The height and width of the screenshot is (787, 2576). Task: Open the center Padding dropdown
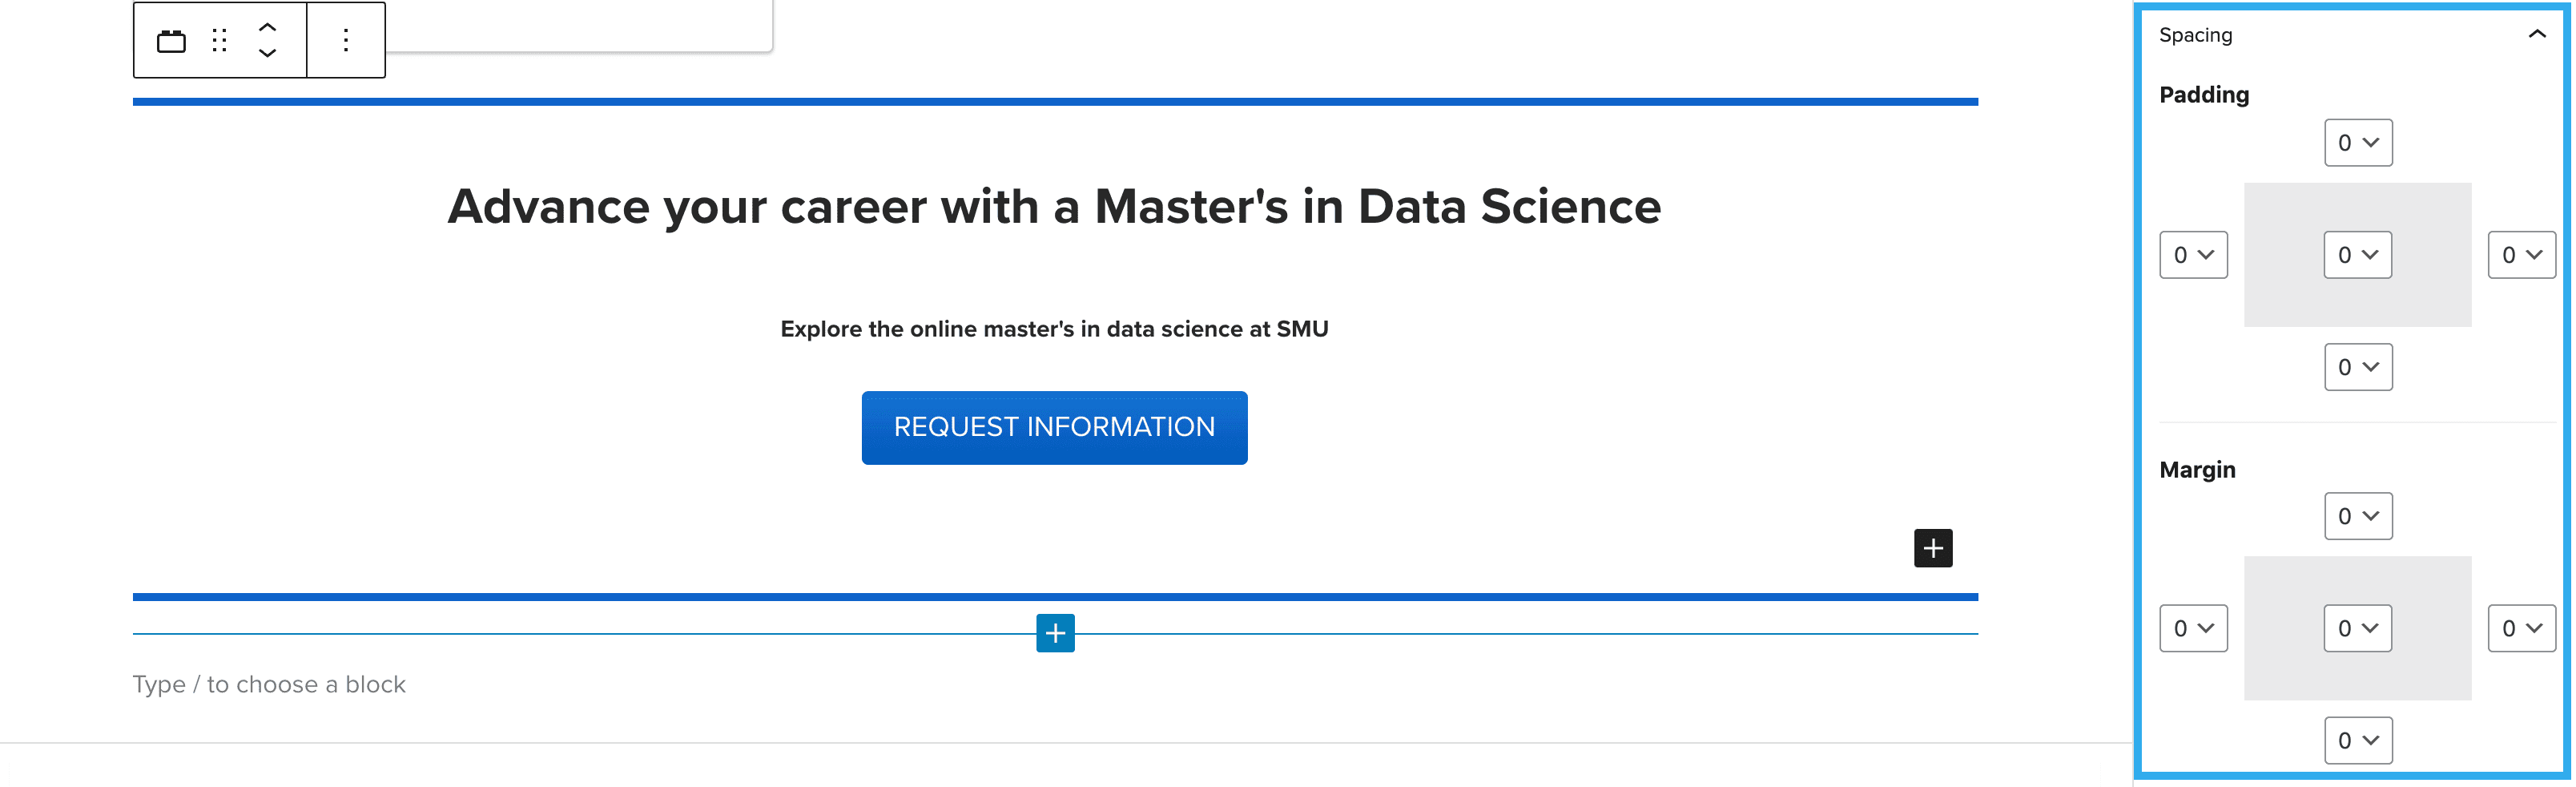coord(2357,255)
